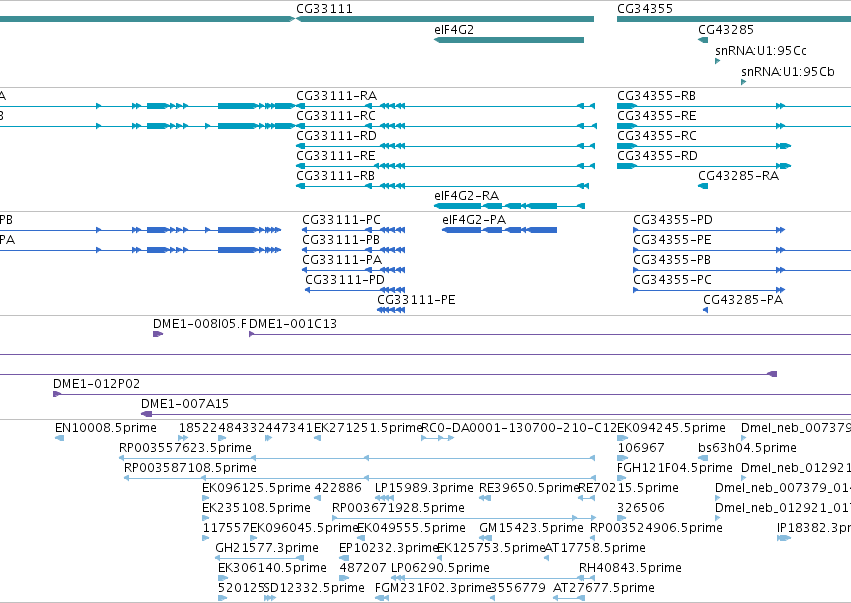
Task: Open transcript CG34355-RC label
Action: click(657, 136)
